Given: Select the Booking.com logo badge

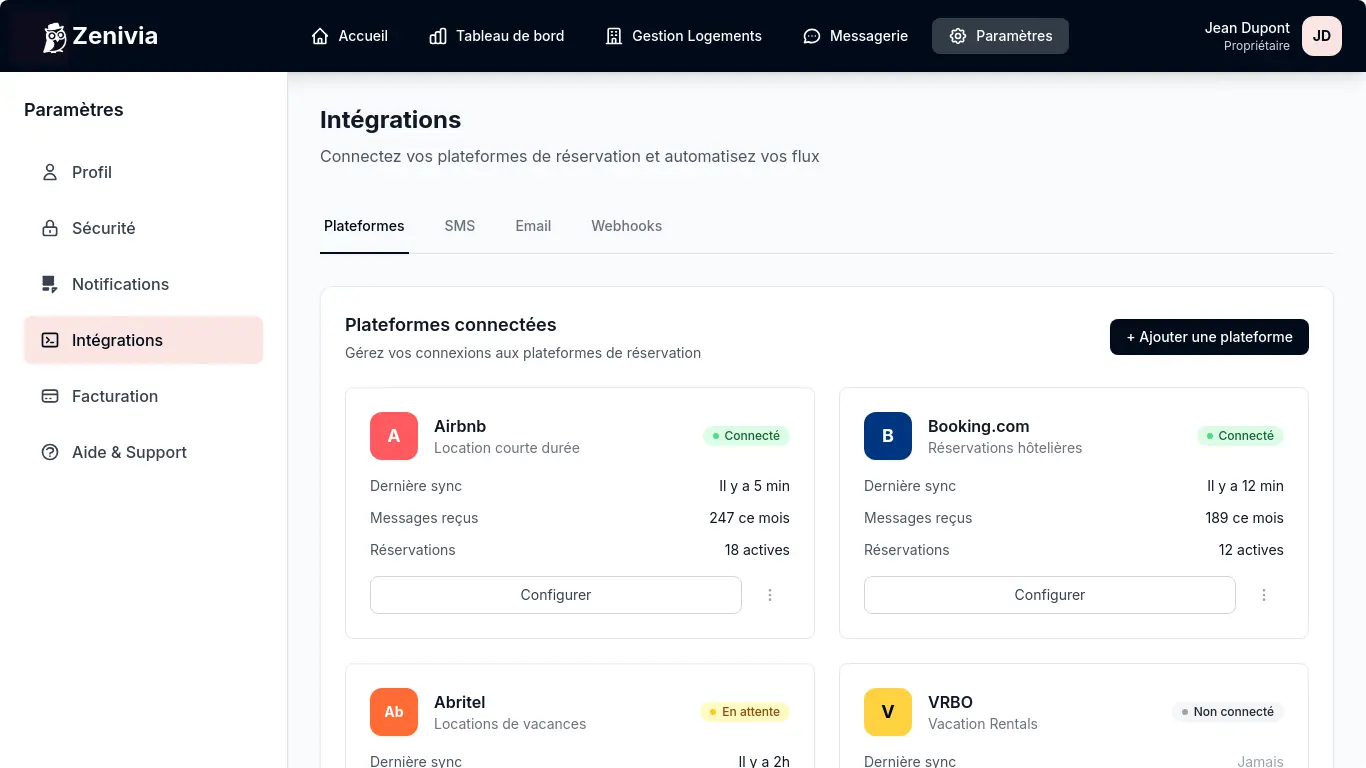Looking at the screenshot, I should (x=888, y=436).
